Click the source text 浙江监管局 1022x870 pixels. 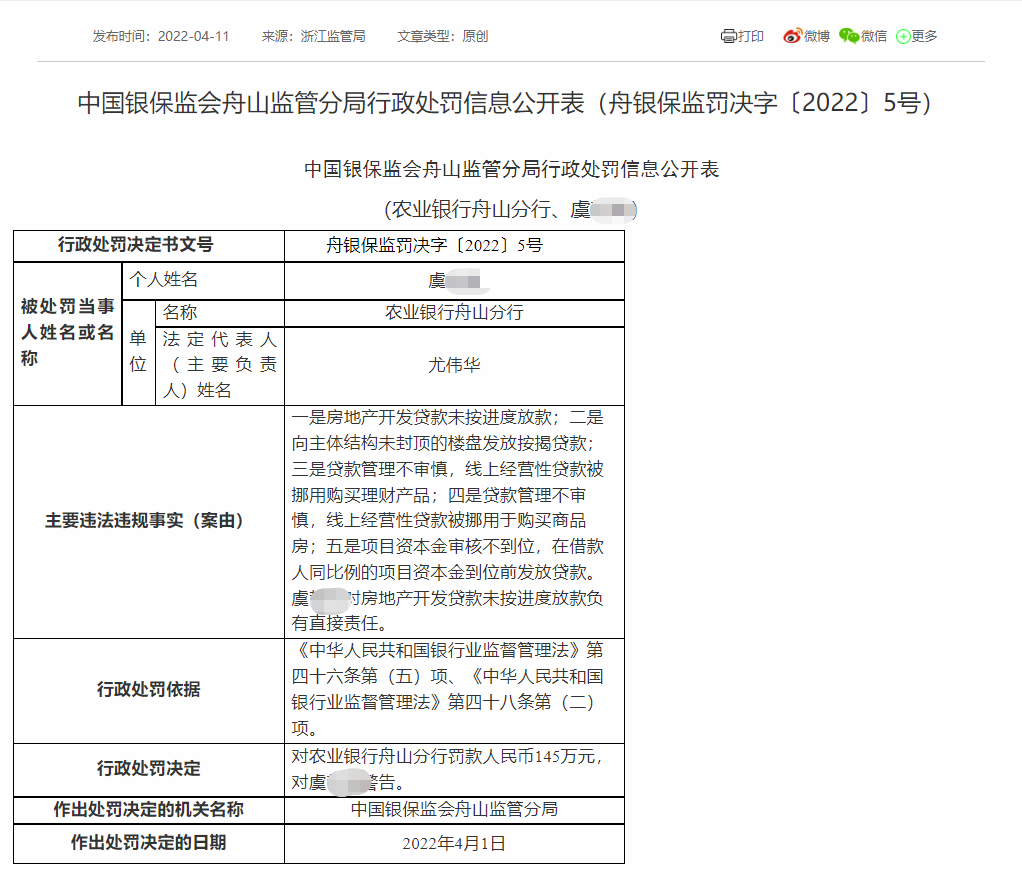pos(332,36)
